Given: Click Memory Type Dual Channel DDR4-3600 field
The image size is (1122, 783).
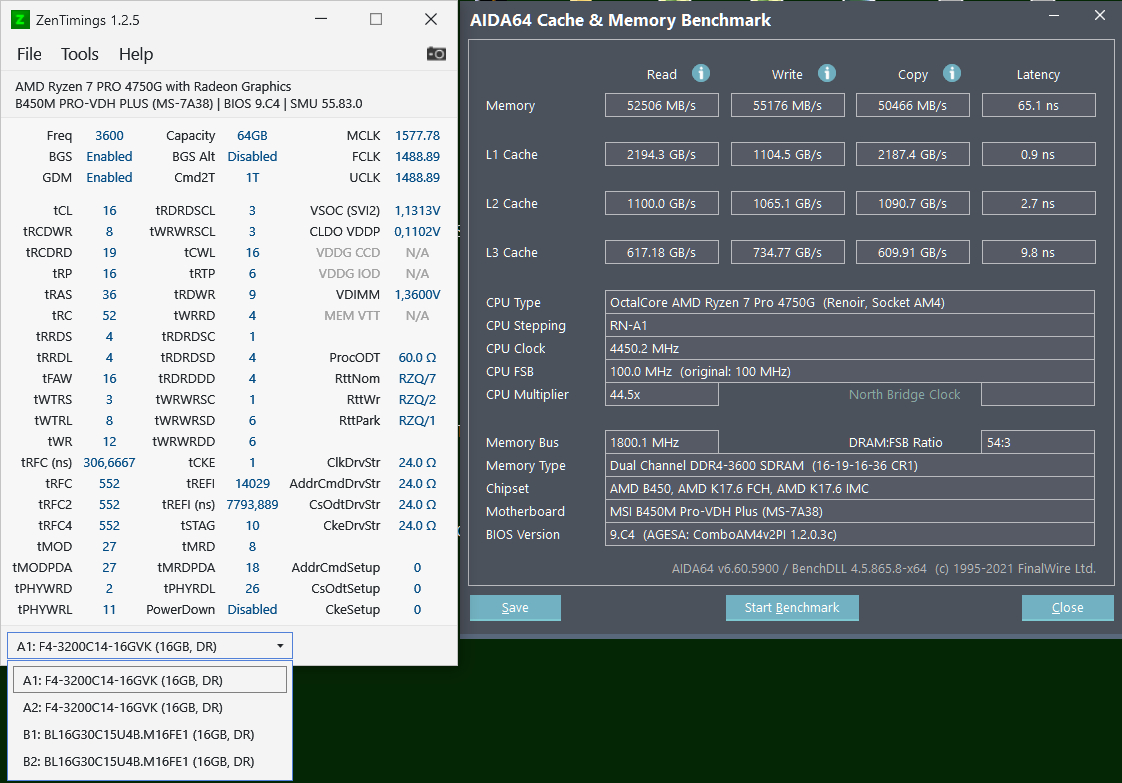Looking at the screenshot, I should point(849,465).
